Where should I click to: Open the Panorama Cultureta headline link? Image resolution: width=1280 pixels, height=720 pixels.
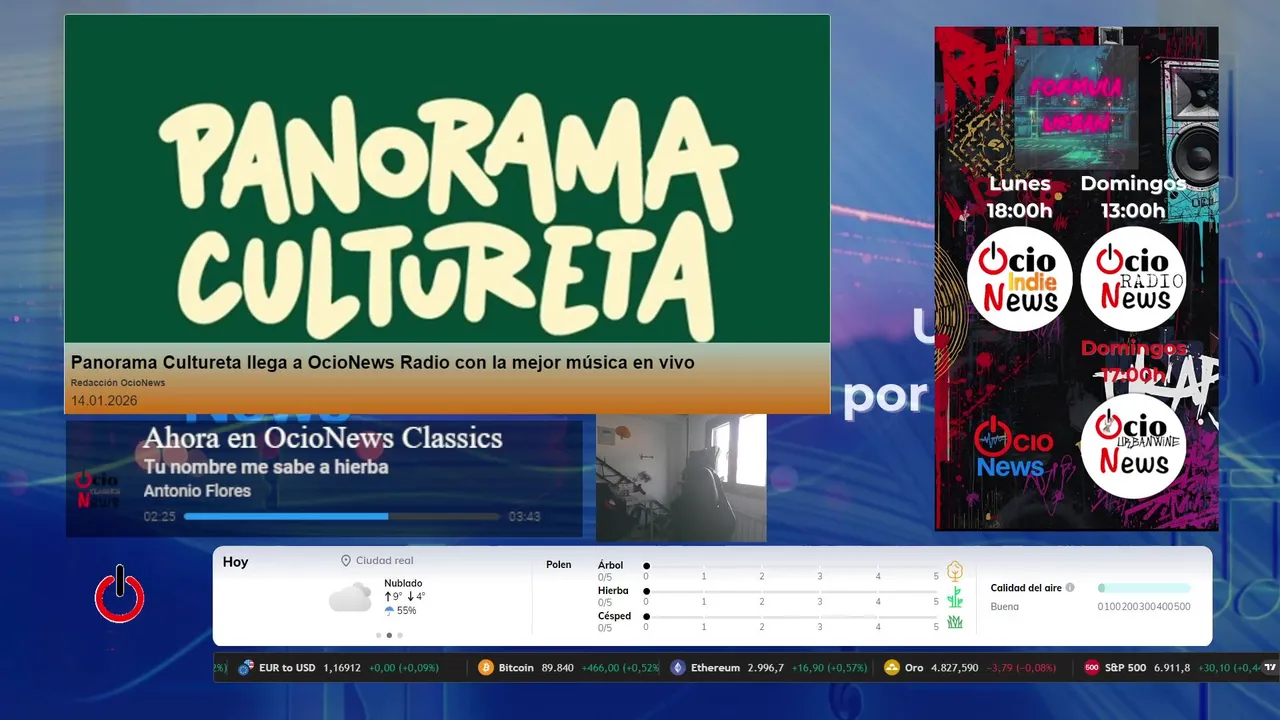pos(383,362)
